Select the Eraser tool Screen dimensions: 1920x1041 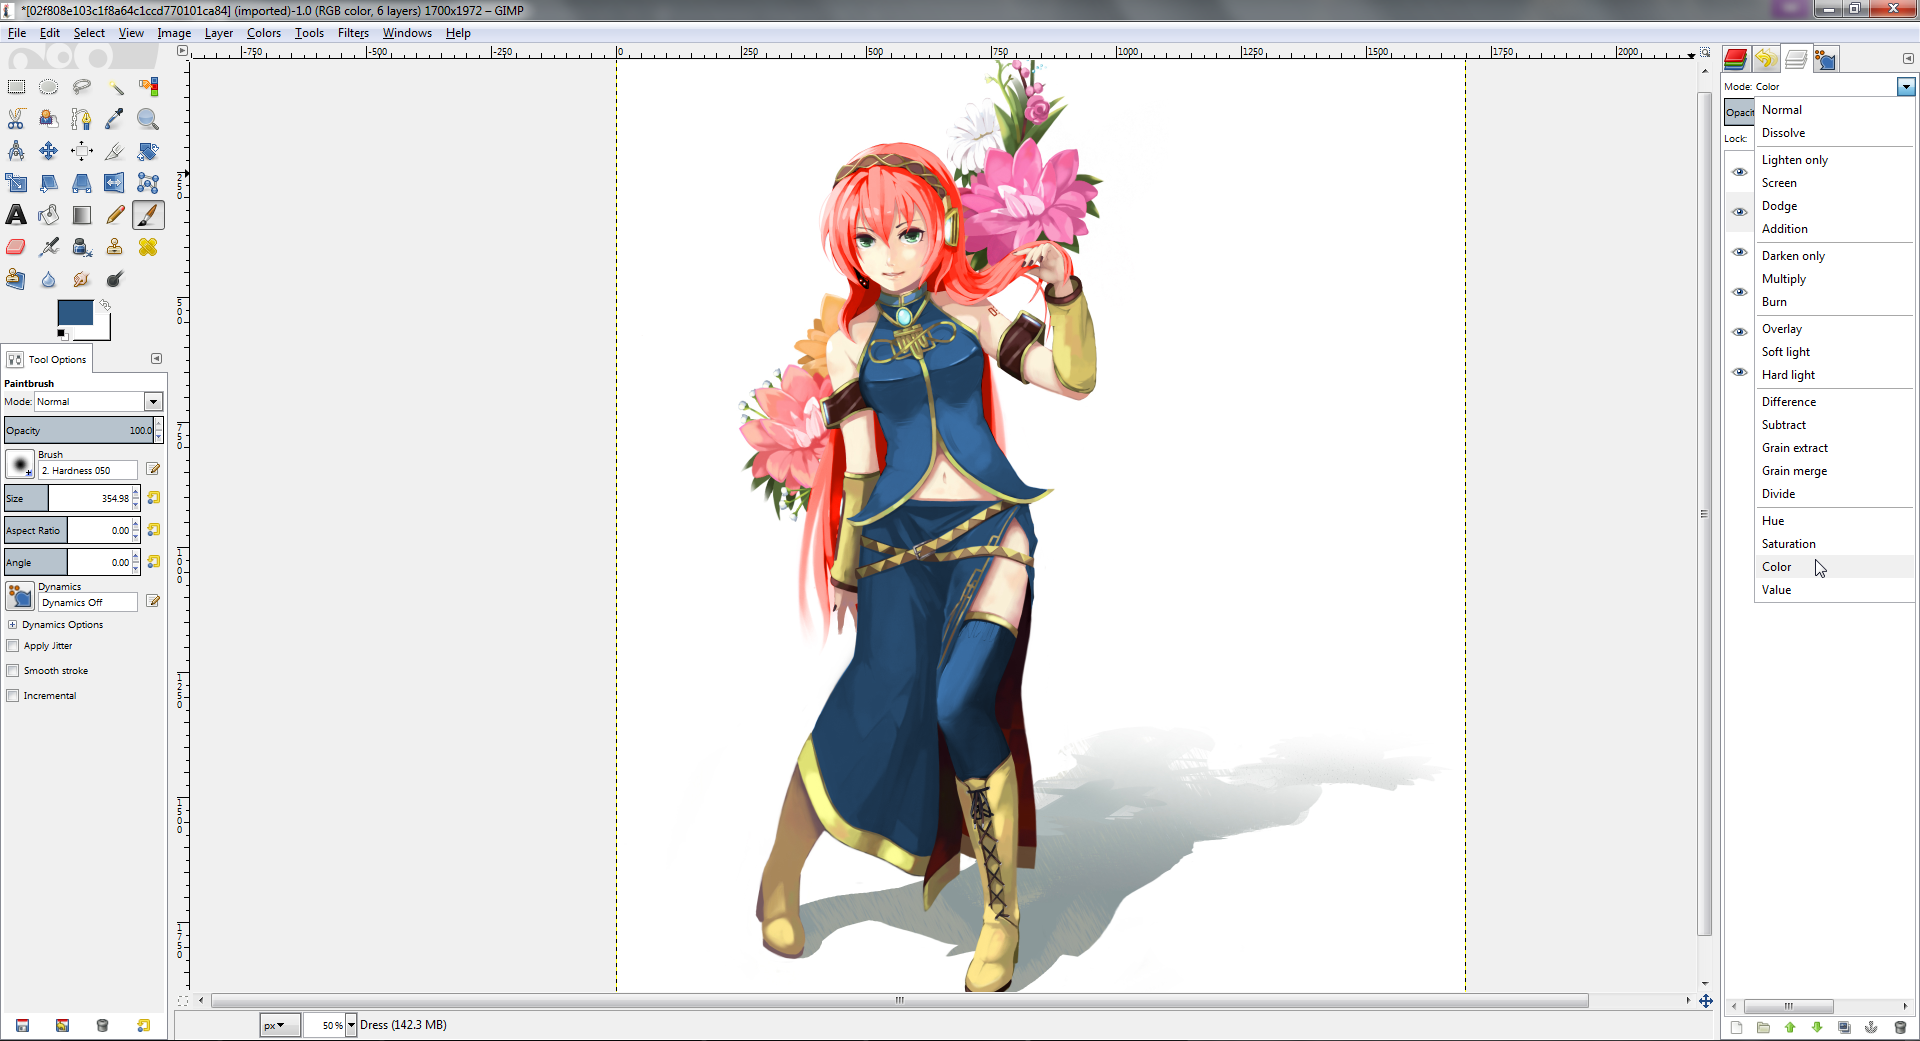coord(16,247)
